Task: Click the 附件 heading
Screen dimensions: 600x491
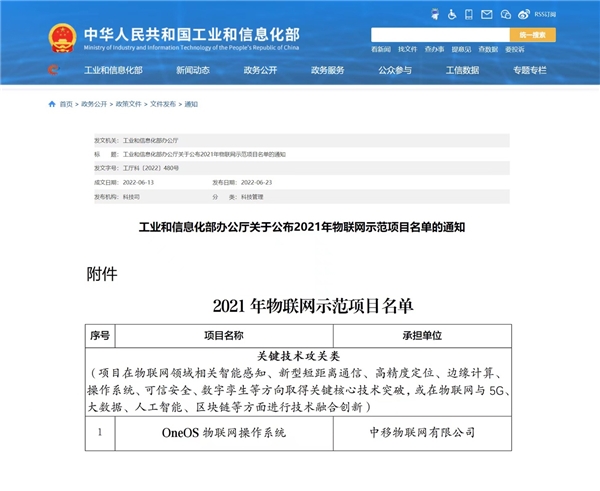Action: tap(102, 274)
